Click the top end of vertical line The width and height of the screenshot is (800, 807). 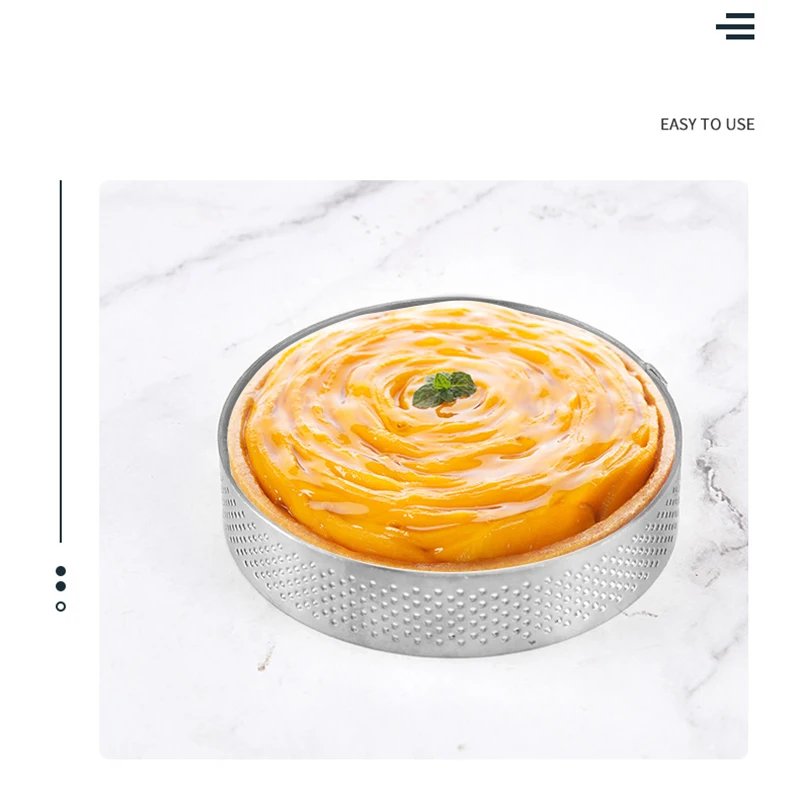click(61, 182)
